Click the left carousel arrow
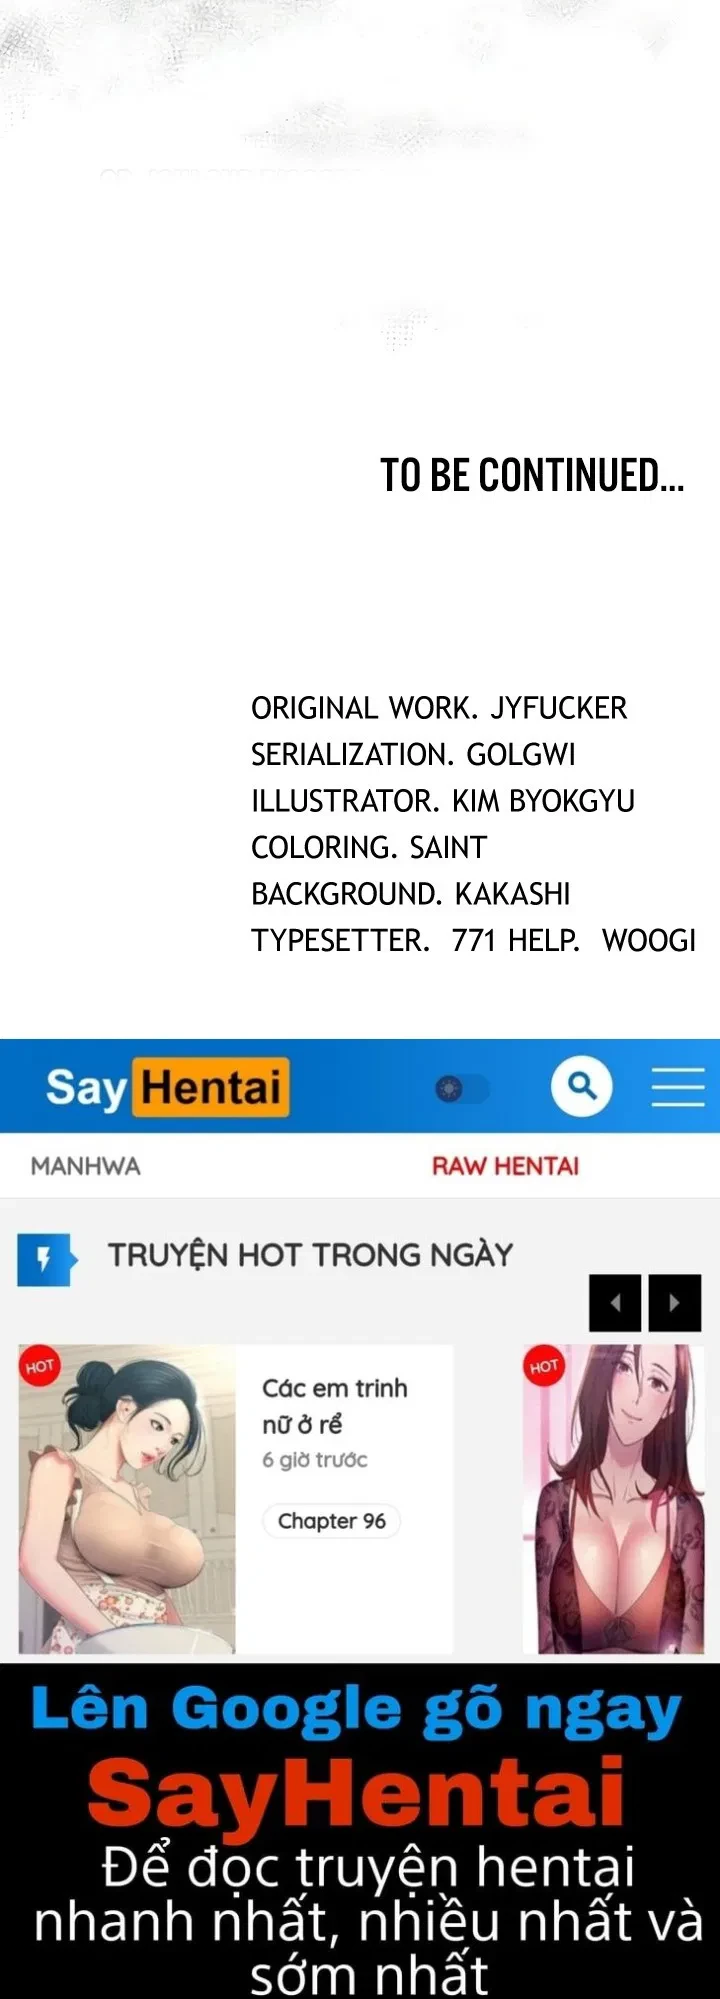This screenshot has height=1999, width=720. [x=615, y=1303]
